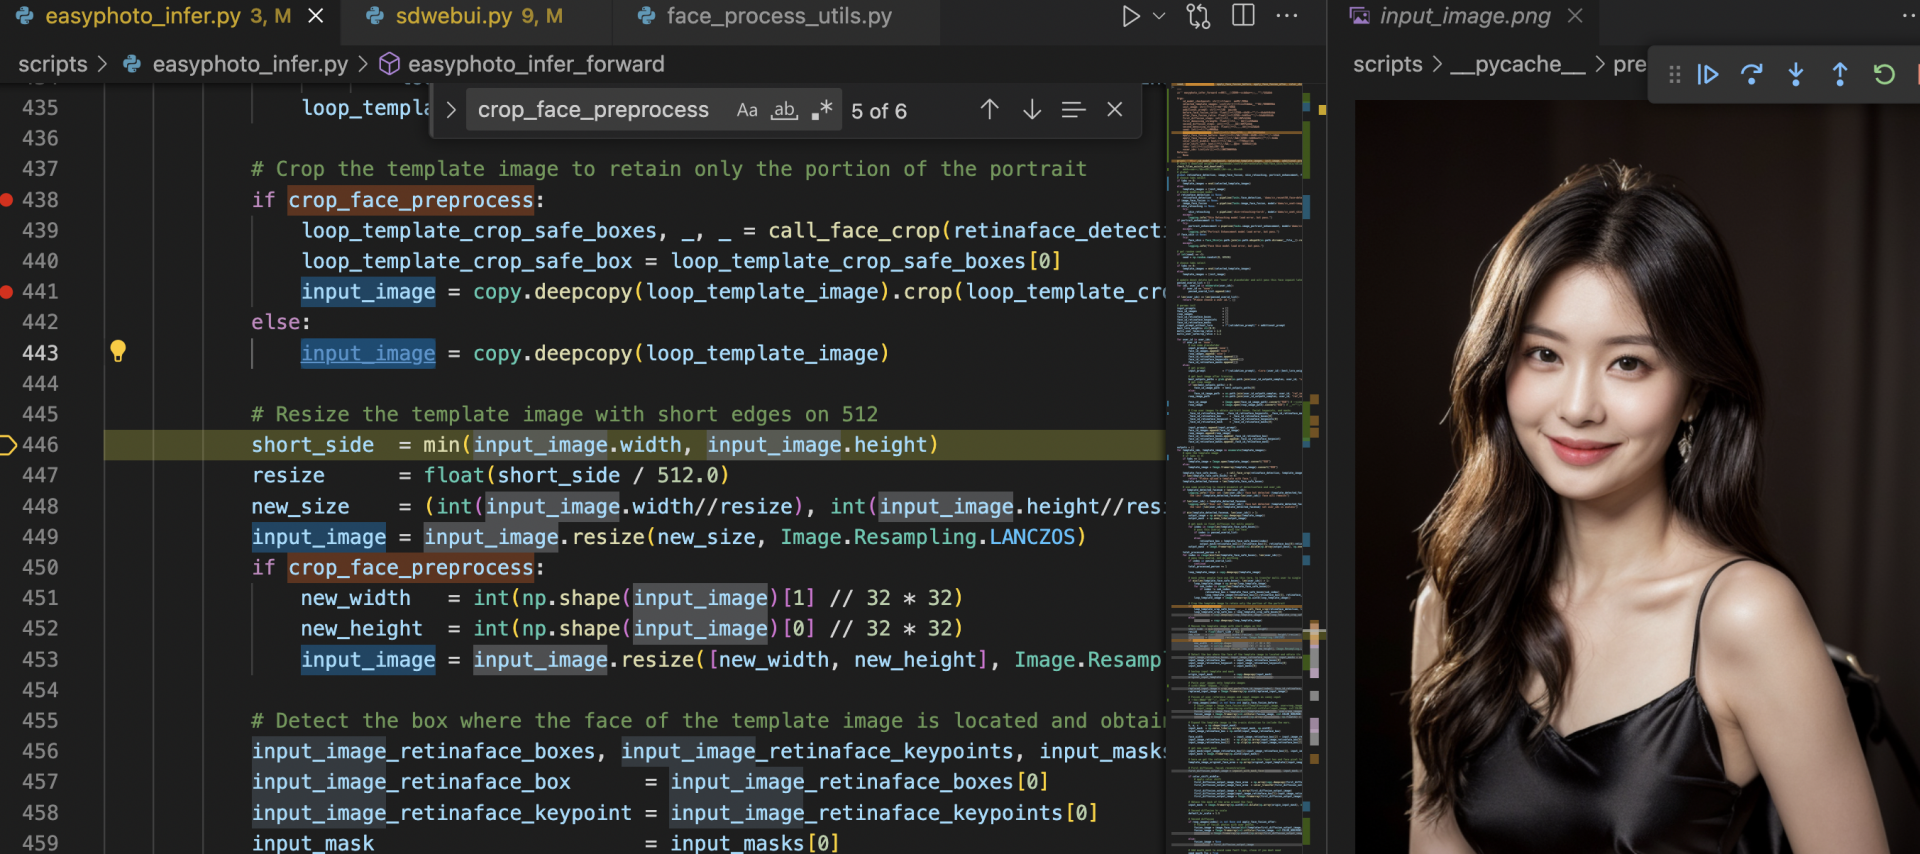The width and height of the screenshot is (1920, 854).
Task: Click call_face_crop function on line 439
Action: pyautogui.click(x=854, y=231)
